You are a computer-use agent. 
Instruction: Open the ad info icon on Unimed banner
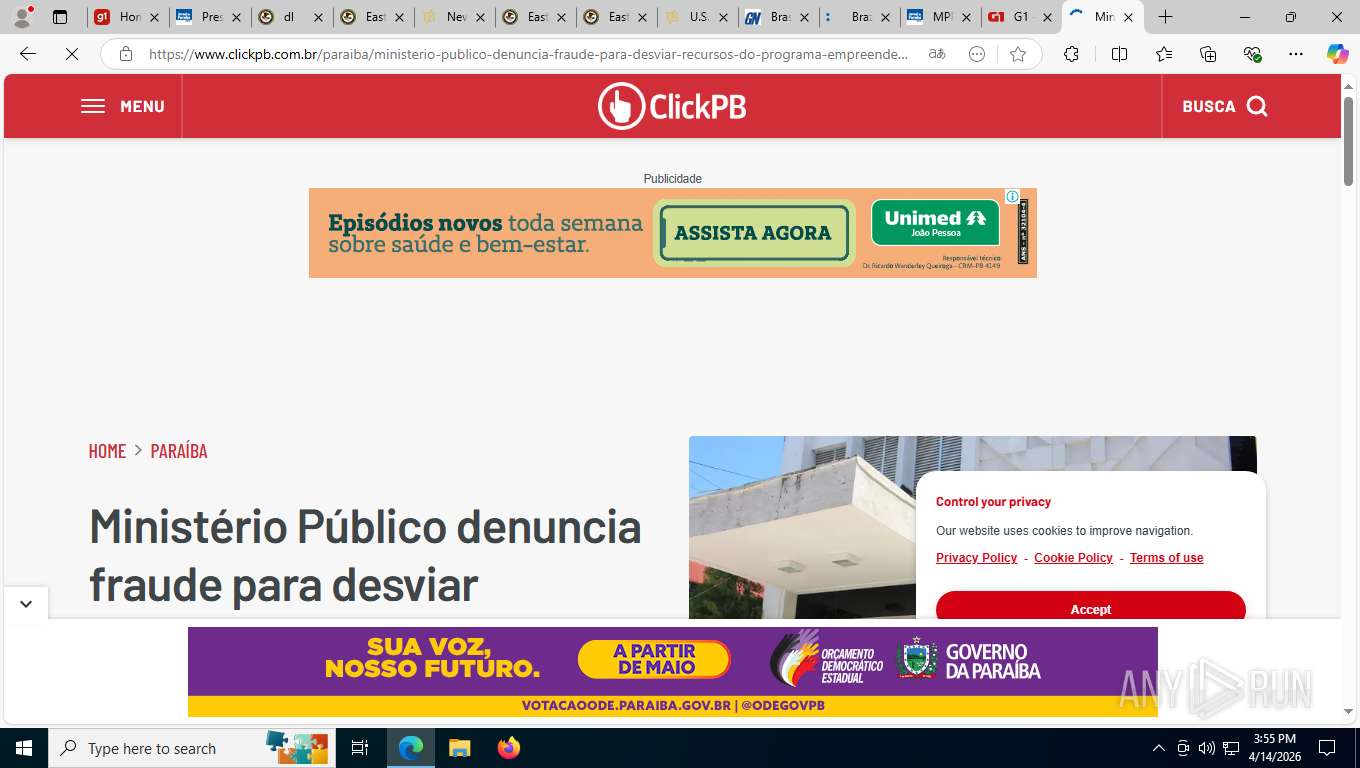click(1012, 196)
